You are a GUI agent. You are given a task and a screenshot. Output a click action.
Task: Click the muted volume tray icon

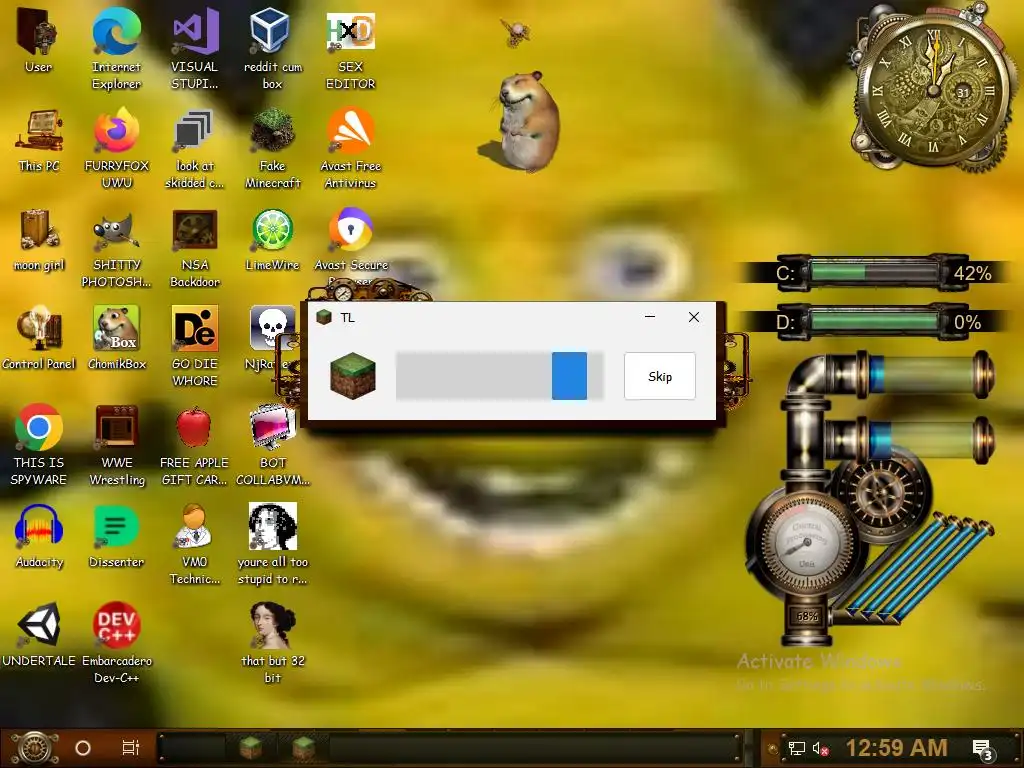[820, 748]
